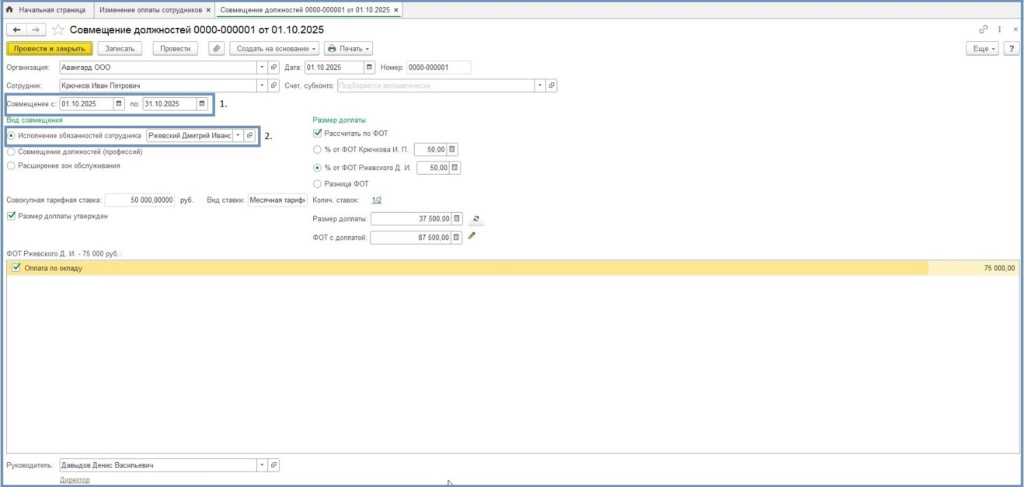The width and height of the screenshot is (1024, 487).
Task: Expand the Сотрудник field dropdown arrow
Action: tap(262, 85)
